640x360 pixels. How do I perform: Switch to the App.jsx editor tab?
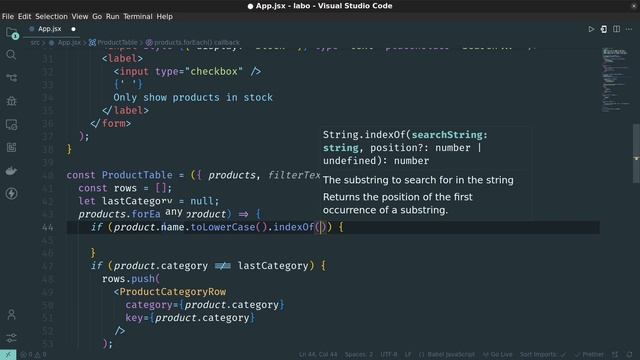pos(49,29)
